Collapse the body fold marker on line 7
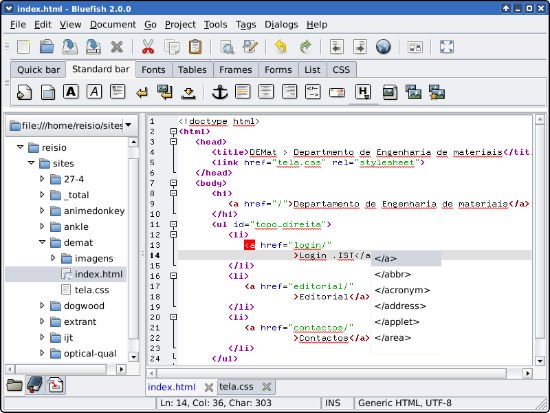Image resolution: width=550 pixels, height=413 pixels. click(173, 183)
